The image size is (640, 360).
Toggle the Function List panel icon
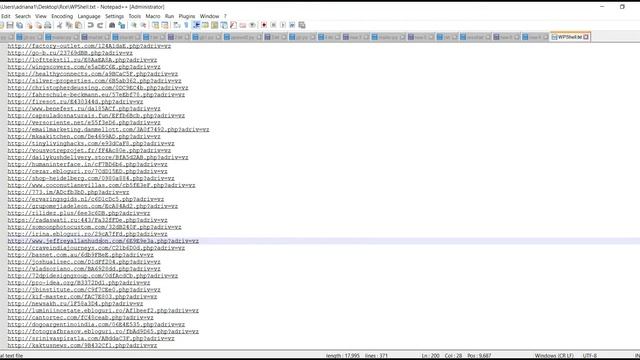(233, 25)
